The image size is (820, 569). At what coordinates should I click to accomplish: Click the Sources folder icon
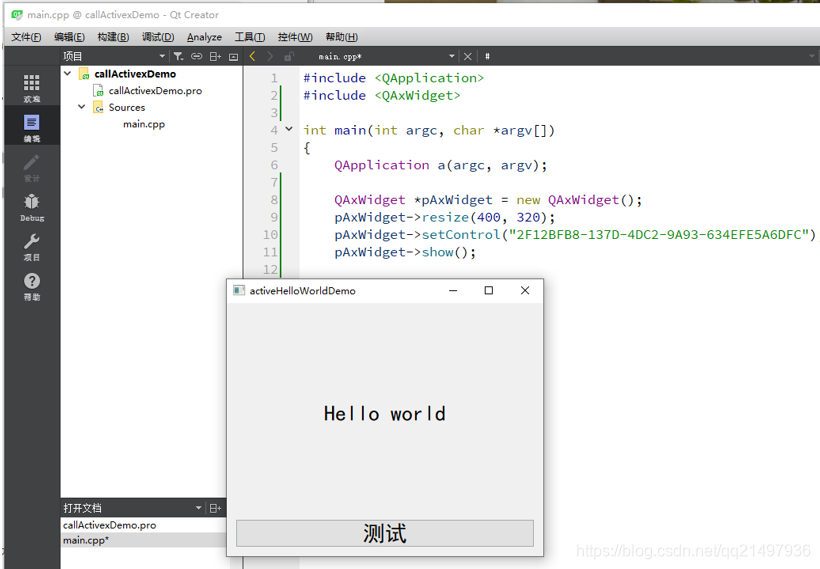pos(98,107)
